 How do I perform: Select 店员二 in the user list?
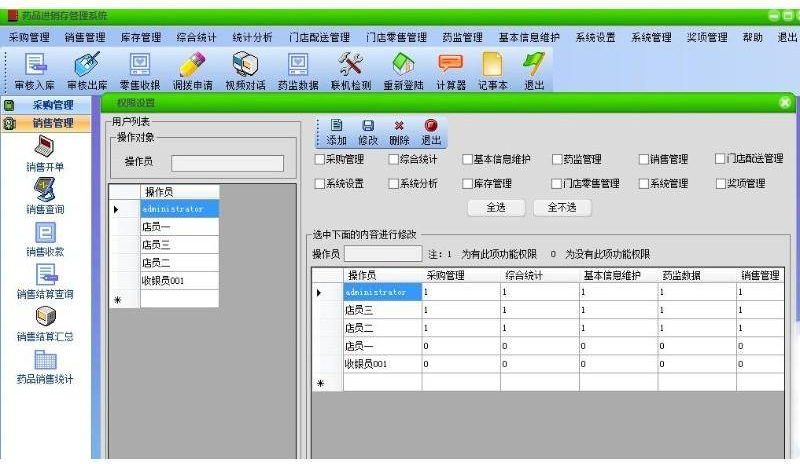click(180, 262)
